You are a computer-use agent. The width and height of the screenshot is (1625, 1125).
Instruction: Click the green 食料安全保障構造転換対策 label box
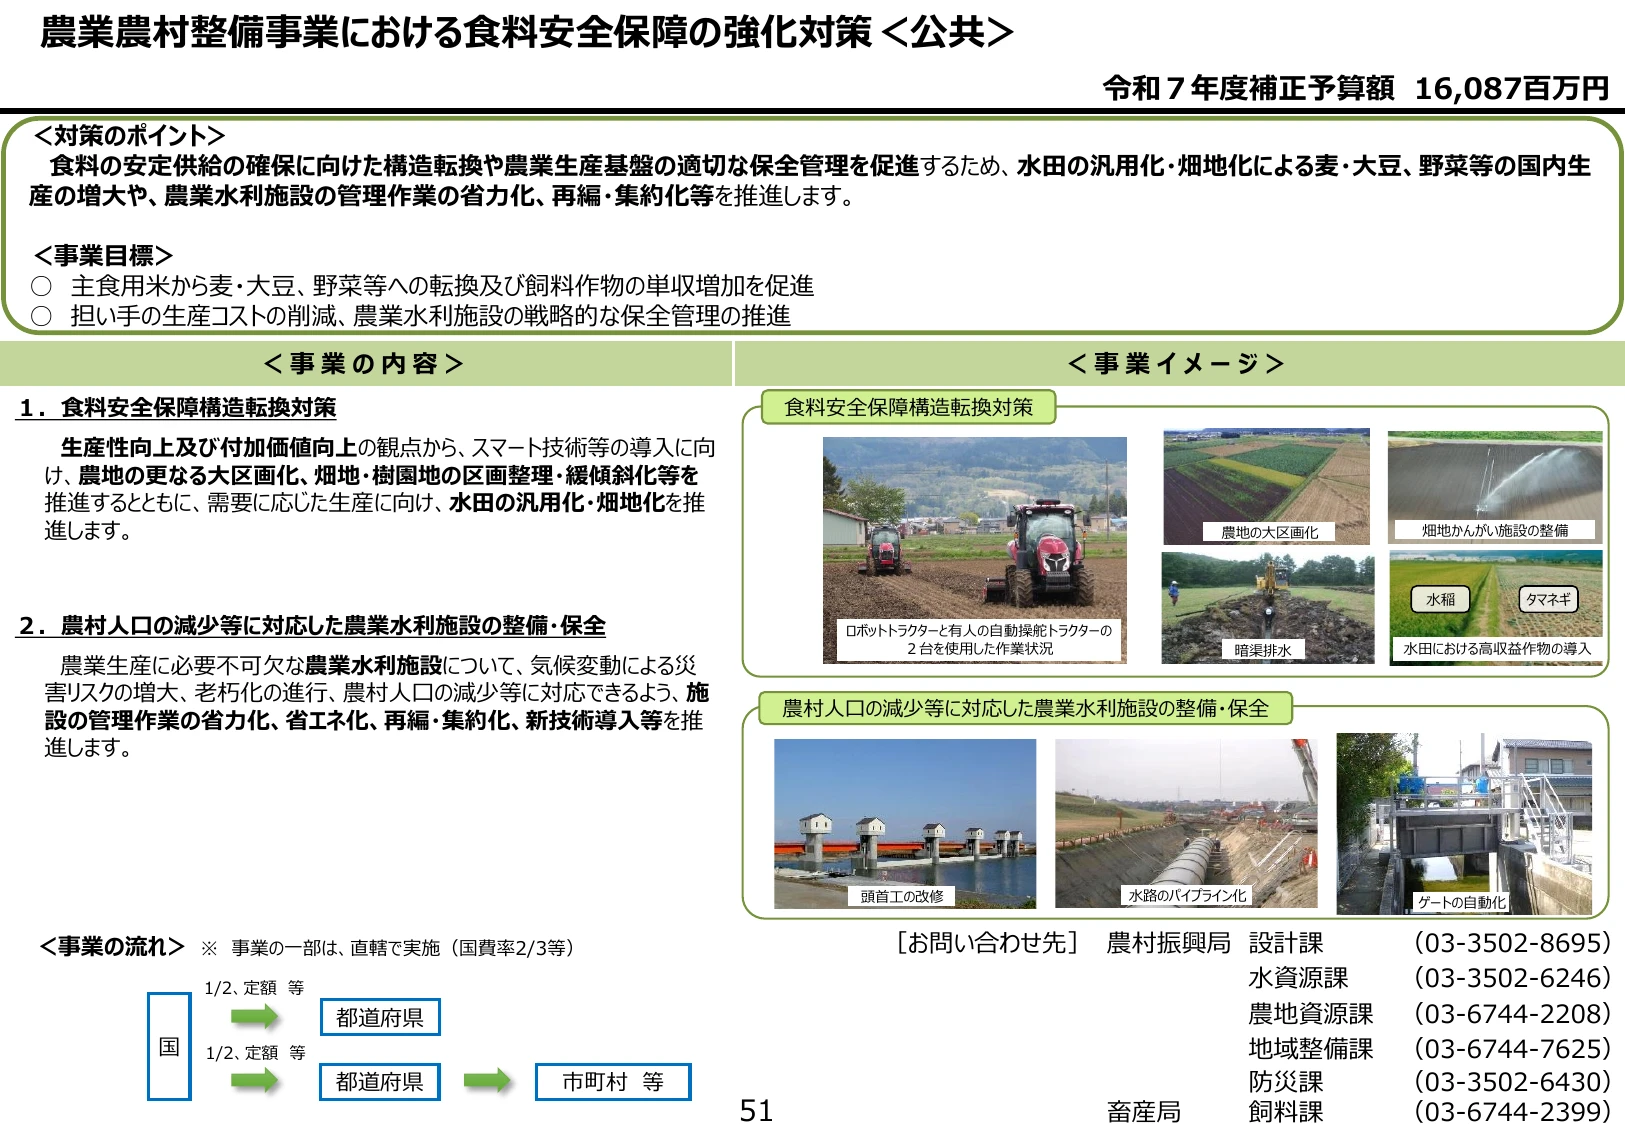click(x=908, y=408)
